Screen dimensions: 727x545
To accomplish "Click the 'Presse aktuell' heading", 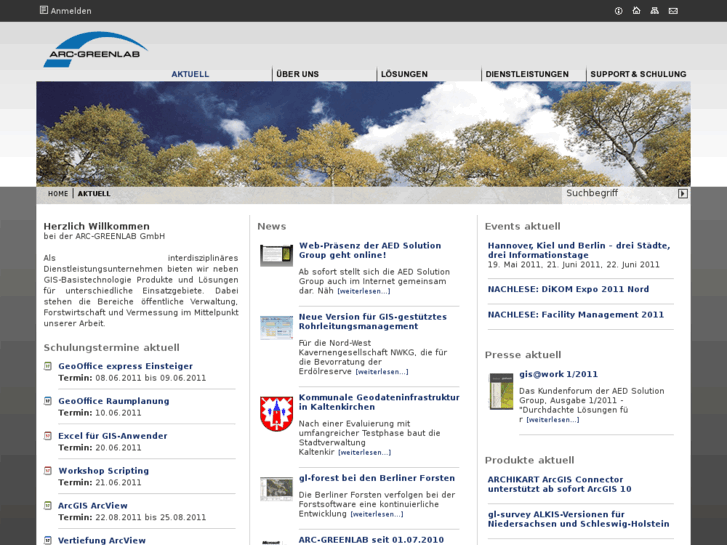I will 523,355.
